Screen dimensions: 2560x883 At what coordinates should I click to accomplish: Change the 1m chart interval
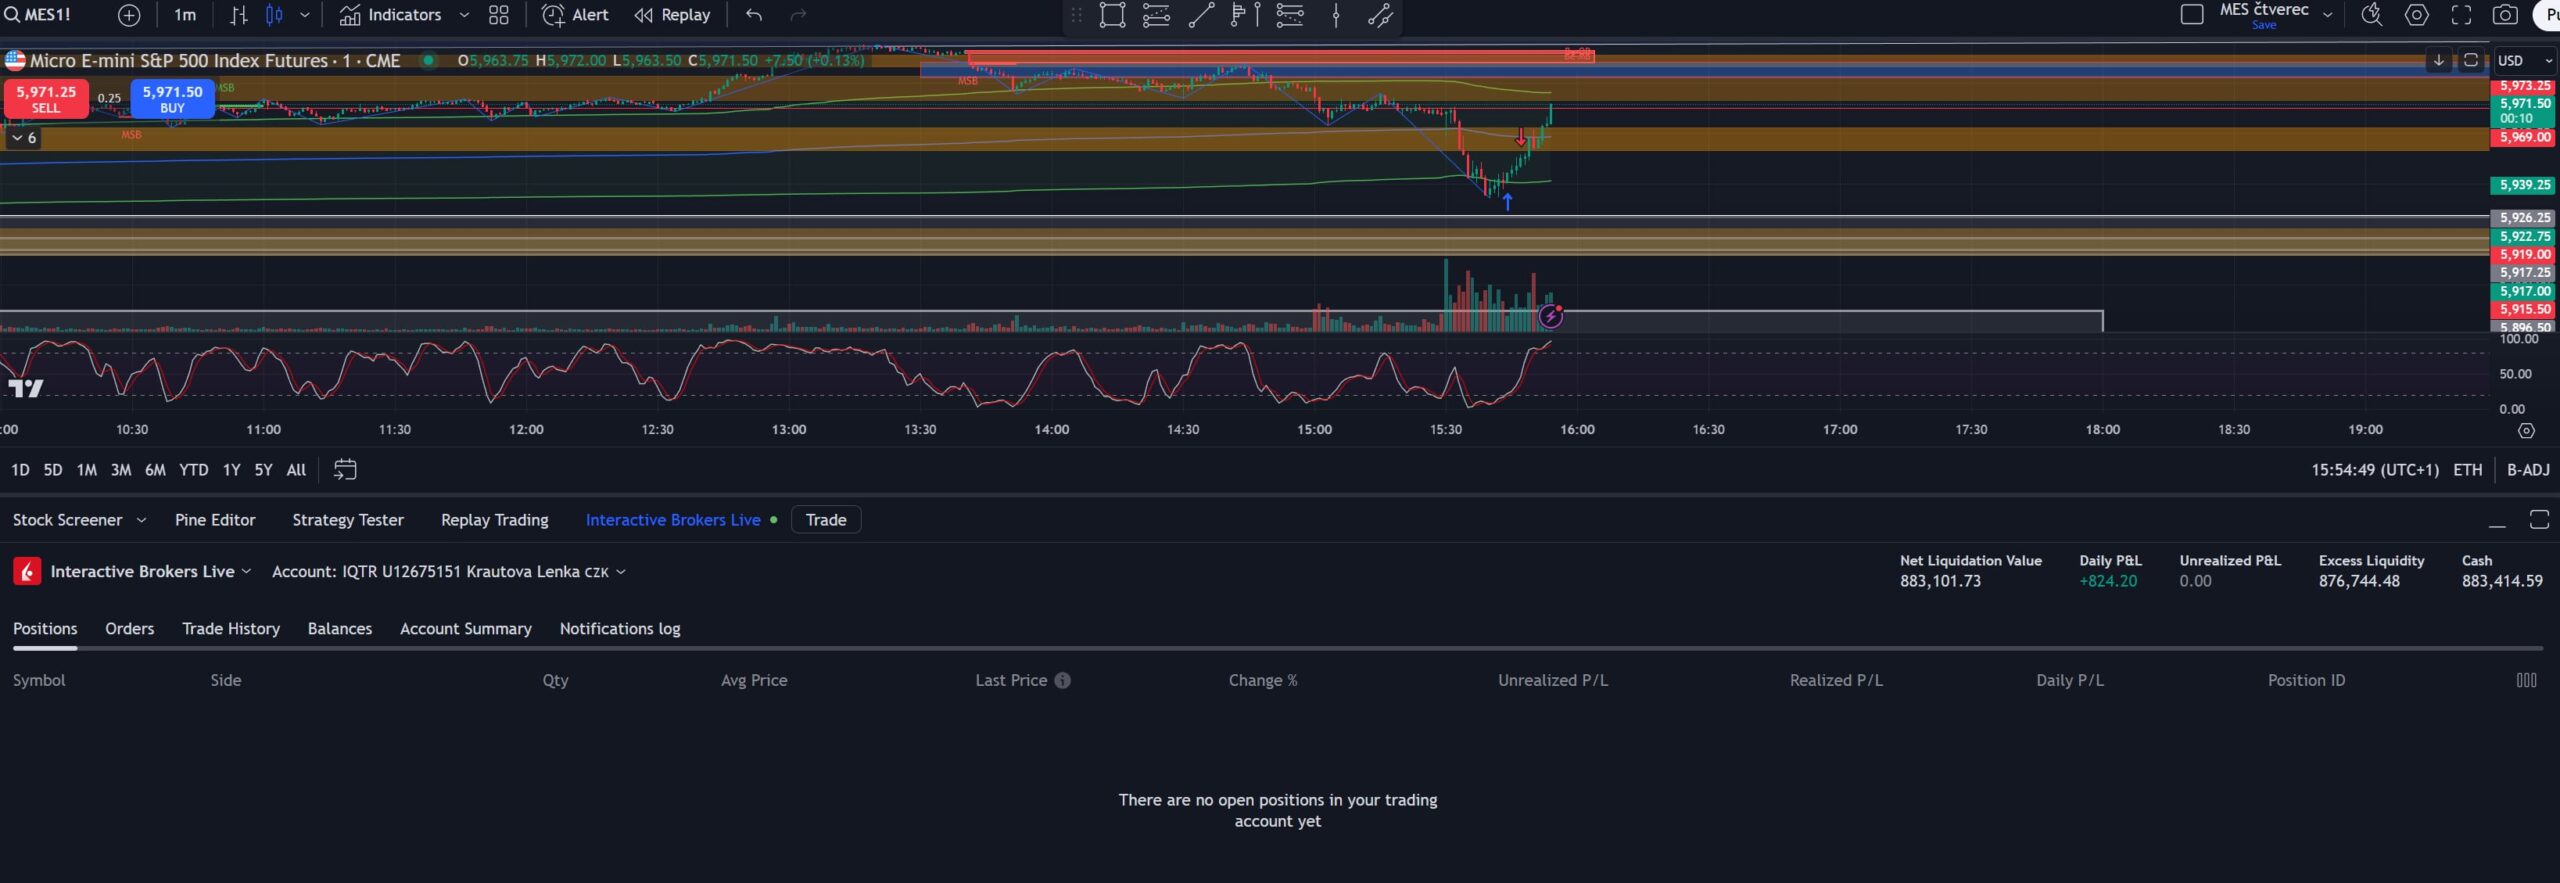185,15
